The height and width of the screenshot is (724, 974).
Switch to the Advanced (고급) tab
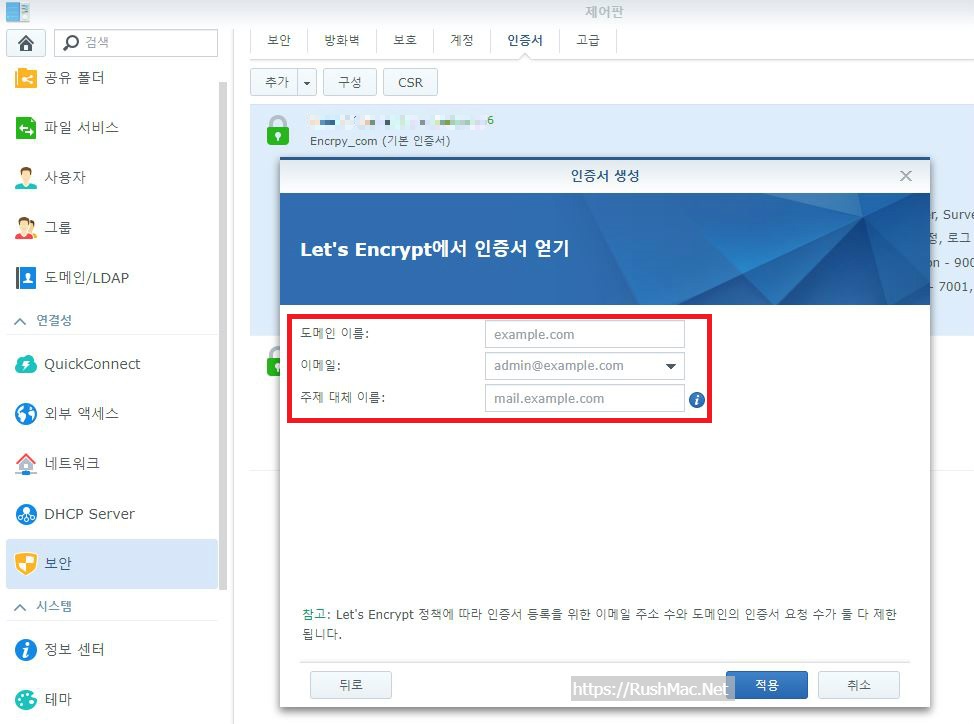(x=588, y=40)
